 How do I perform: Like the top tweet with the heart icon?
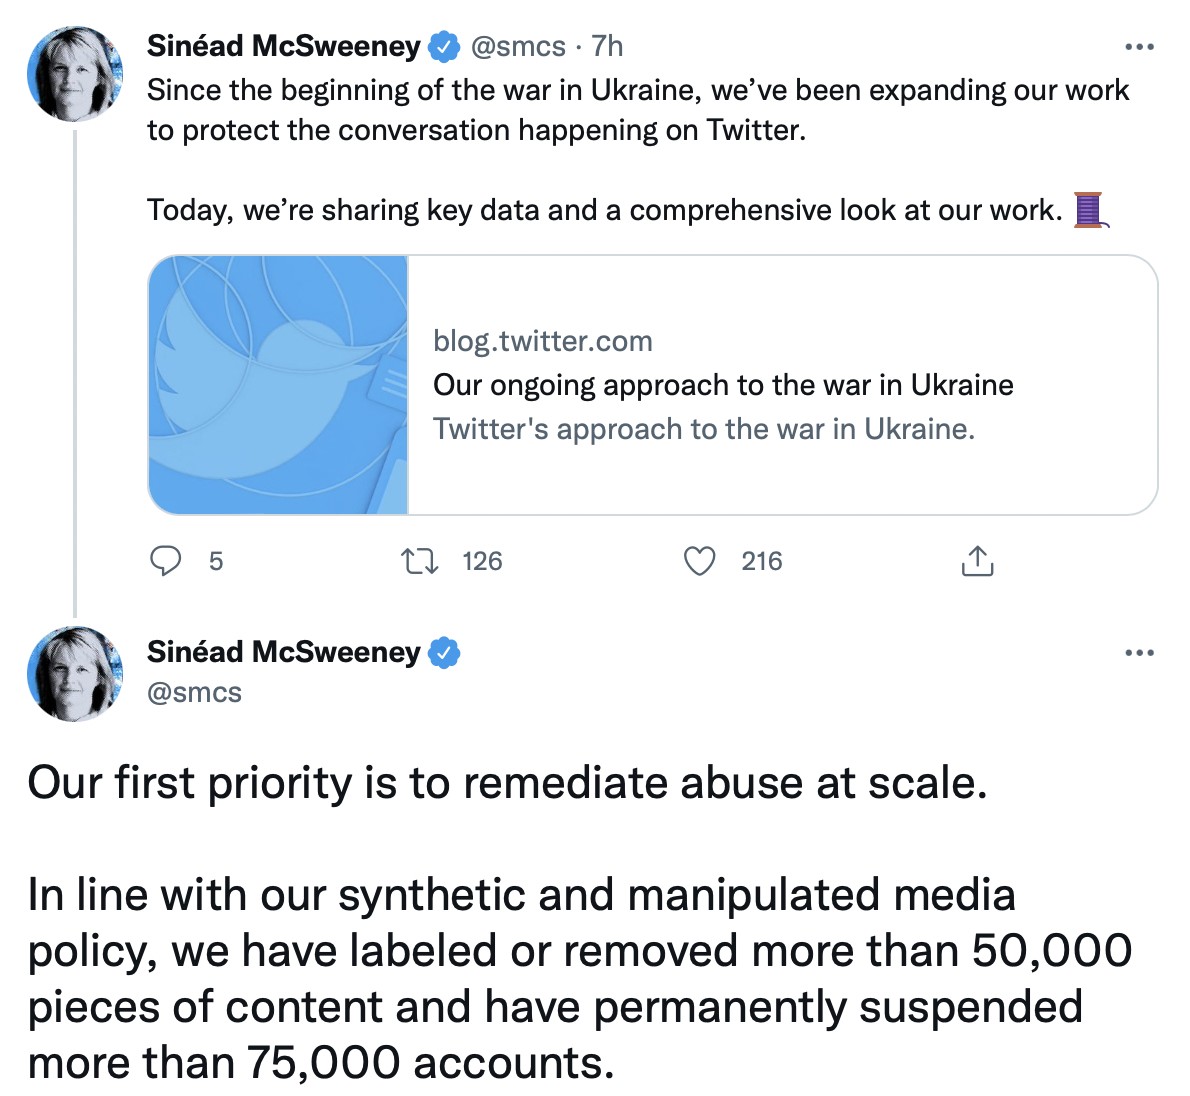(x=699, y=561)
